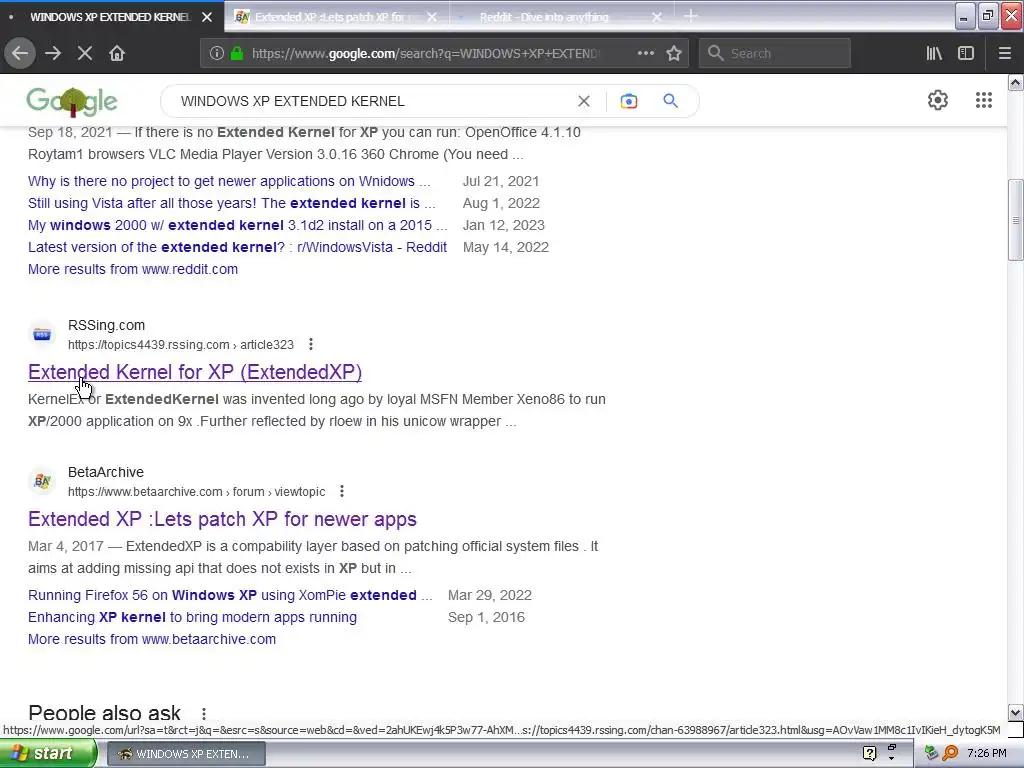Click More results from www.reddit.com

pyautogui.click(x=133, y=269)
